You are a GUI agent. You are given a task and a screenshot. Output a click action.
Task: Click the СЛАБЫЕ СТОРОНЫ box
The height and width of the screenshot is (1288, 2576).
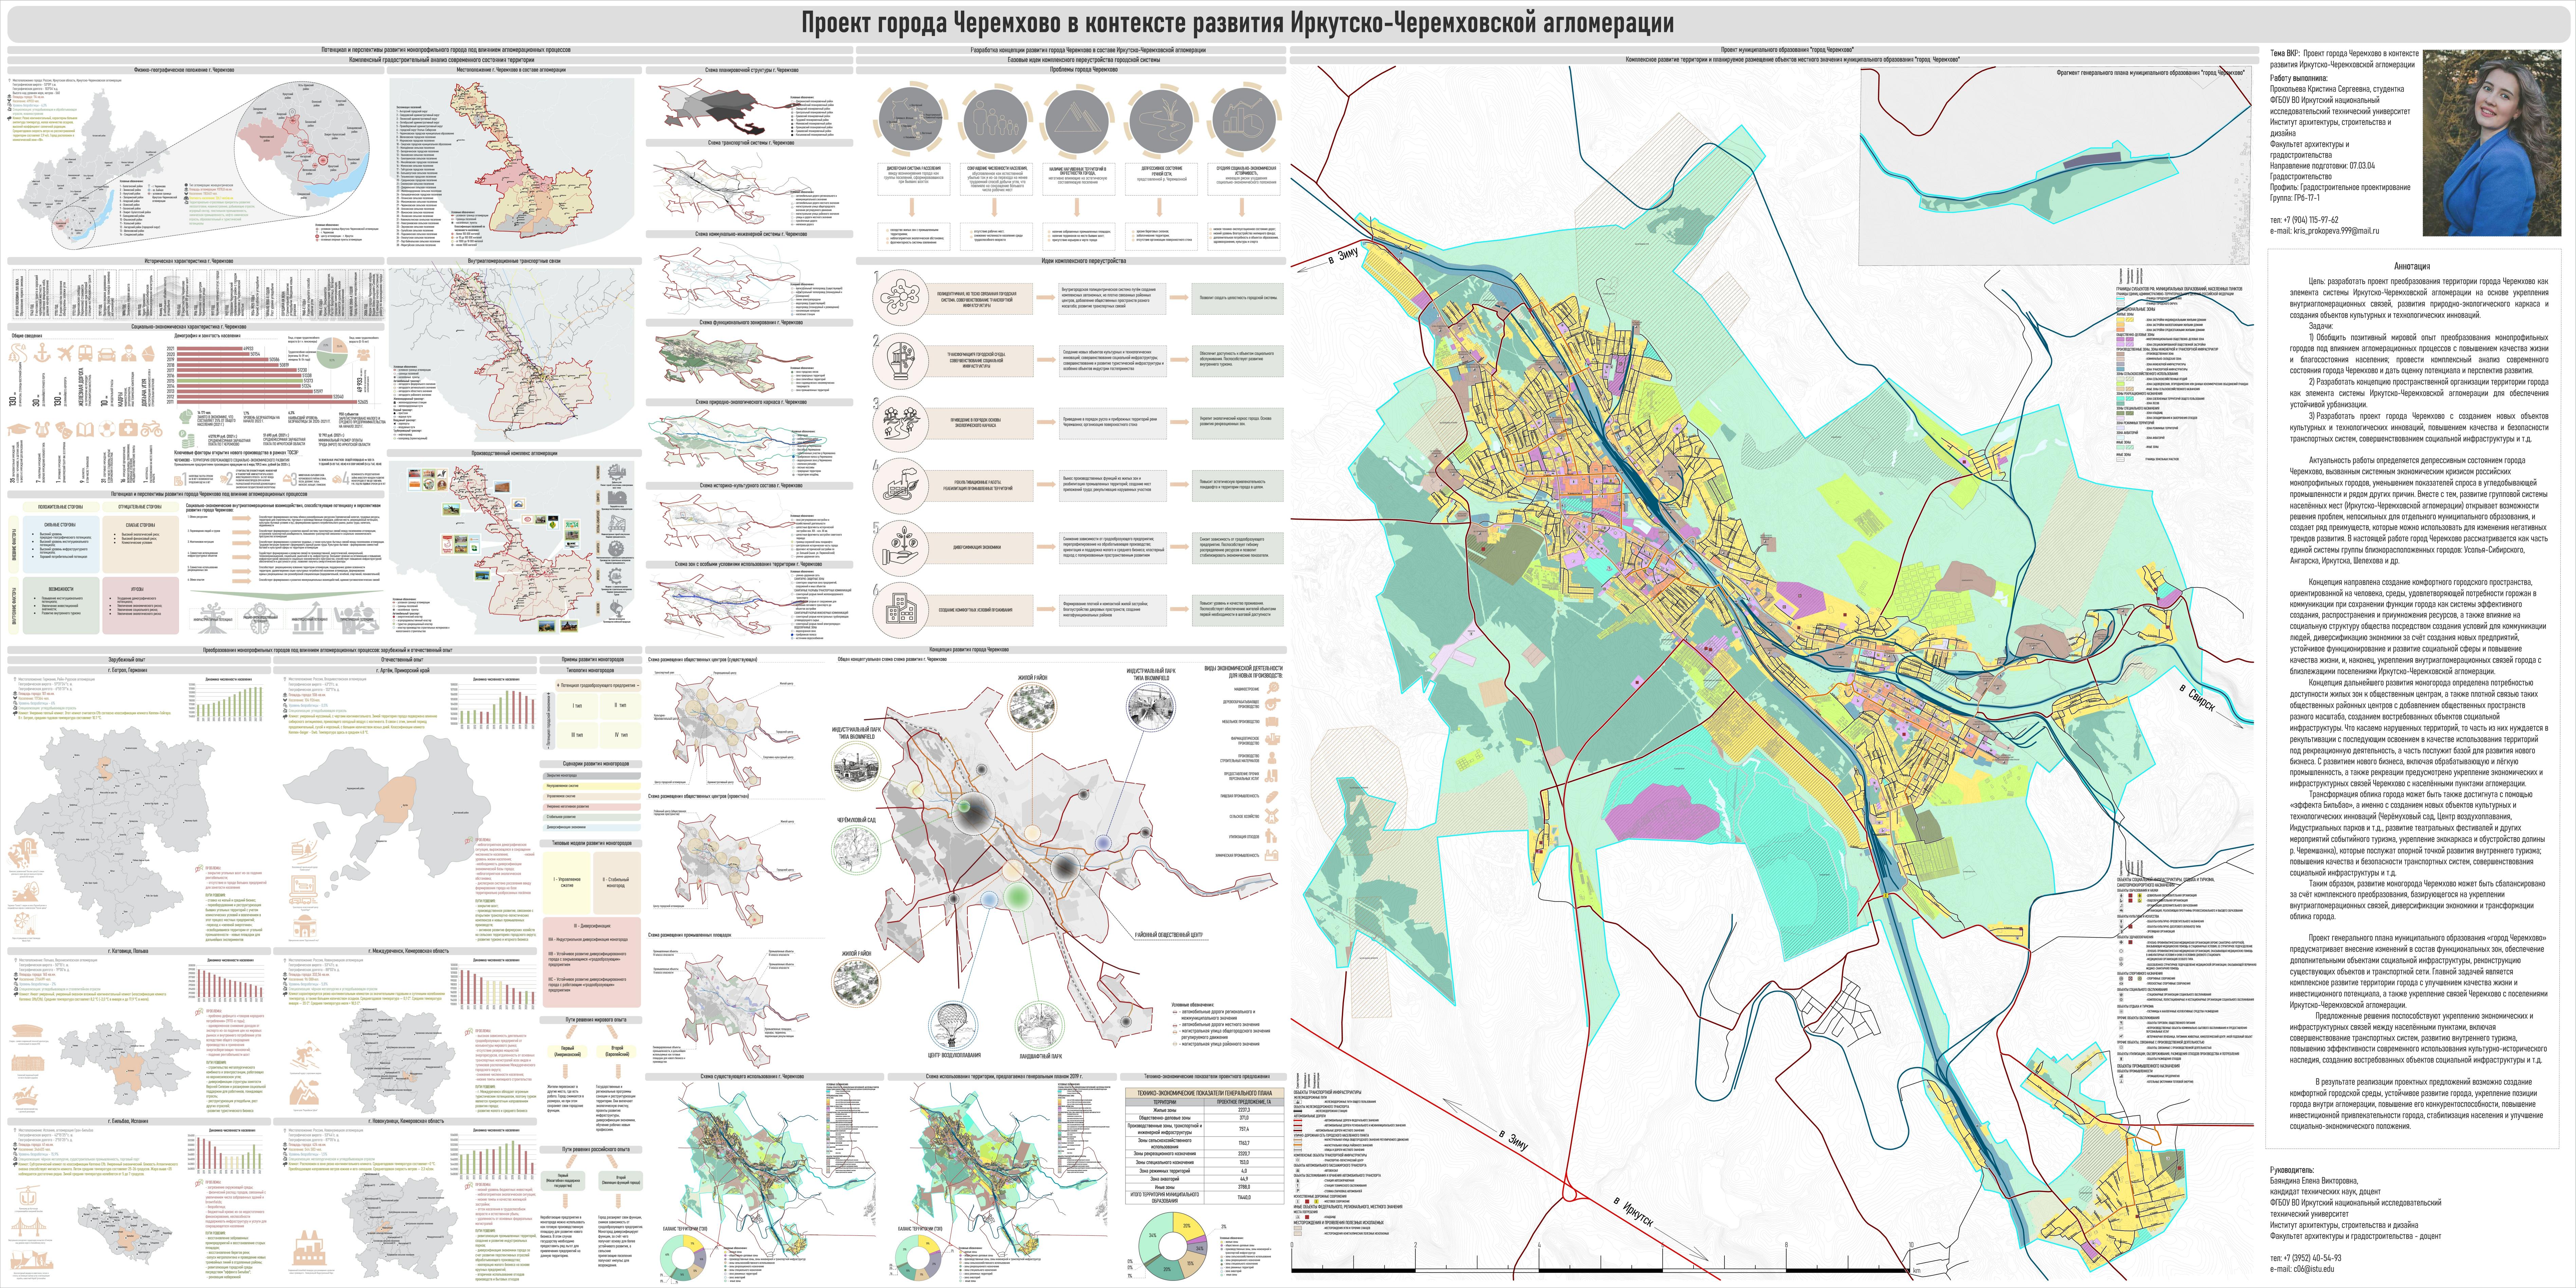141,545
